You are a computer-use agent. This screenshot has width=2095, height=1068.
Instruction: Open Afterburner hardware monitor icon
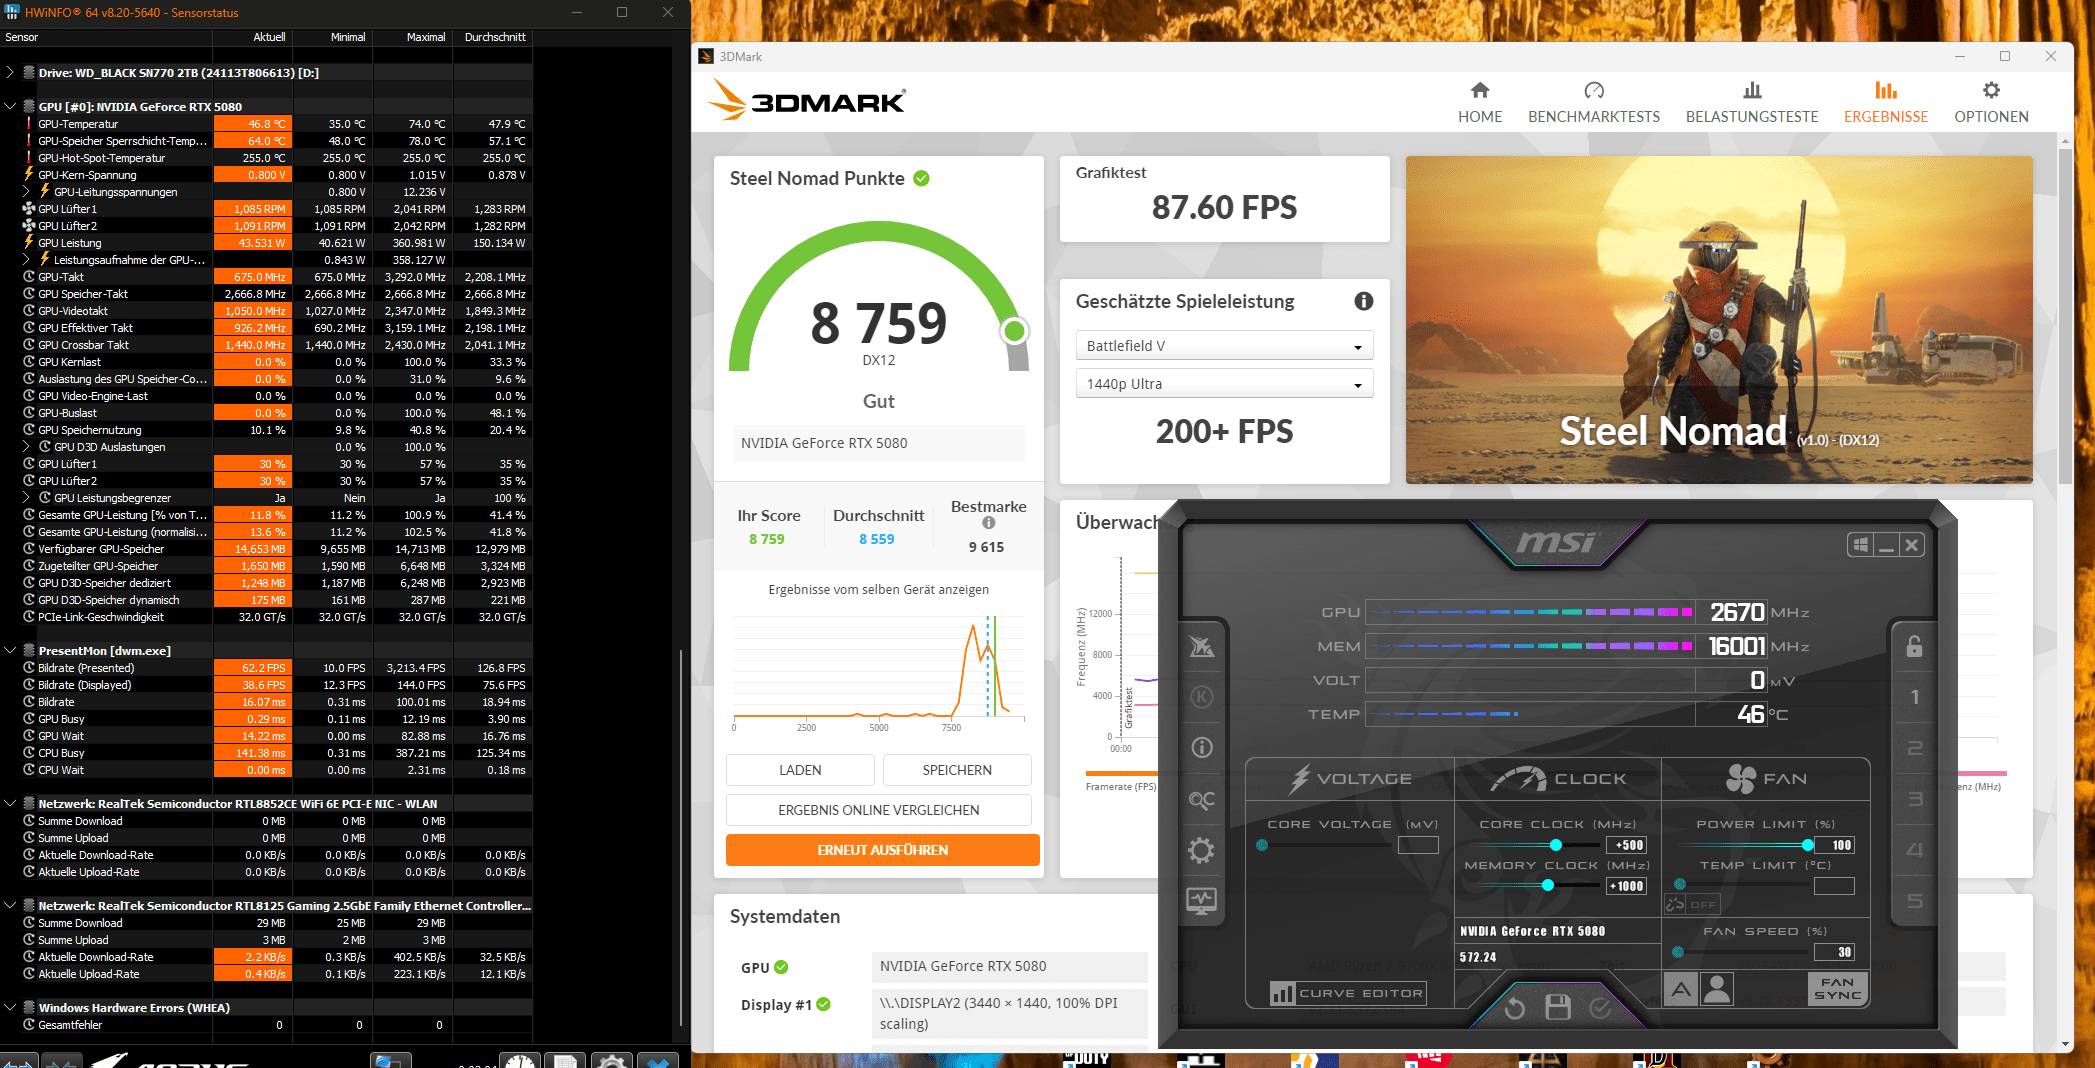(x=1201, y=901)
